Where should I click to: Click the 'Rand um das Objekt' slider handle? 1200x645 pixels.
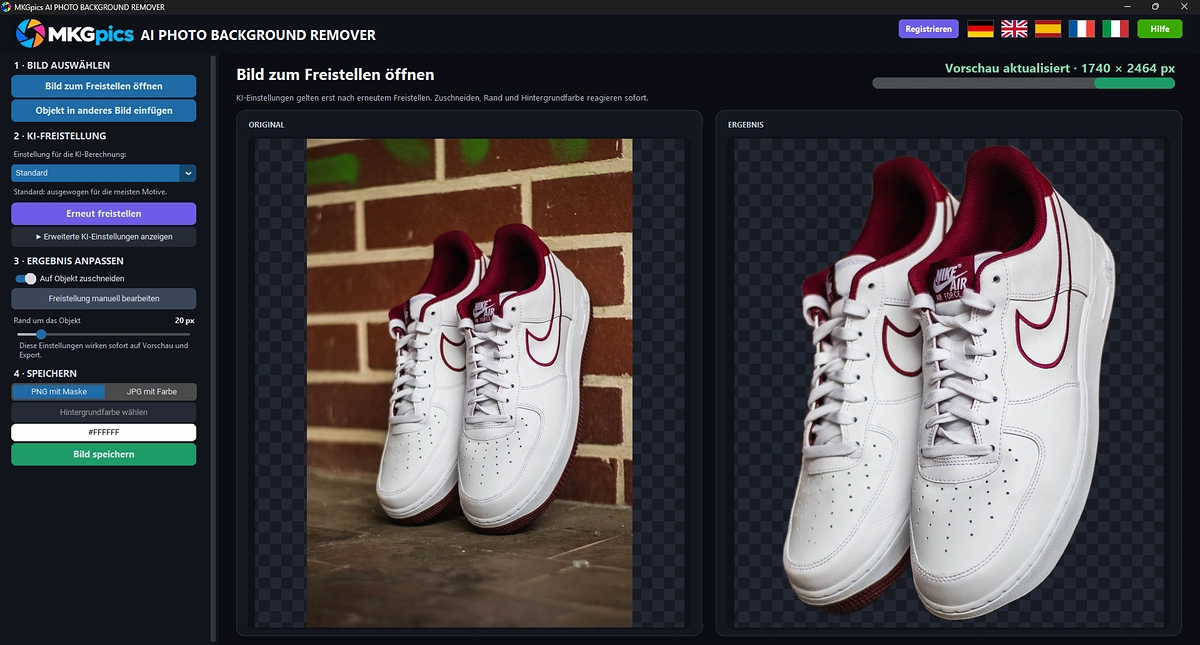(x=40, y=334)
